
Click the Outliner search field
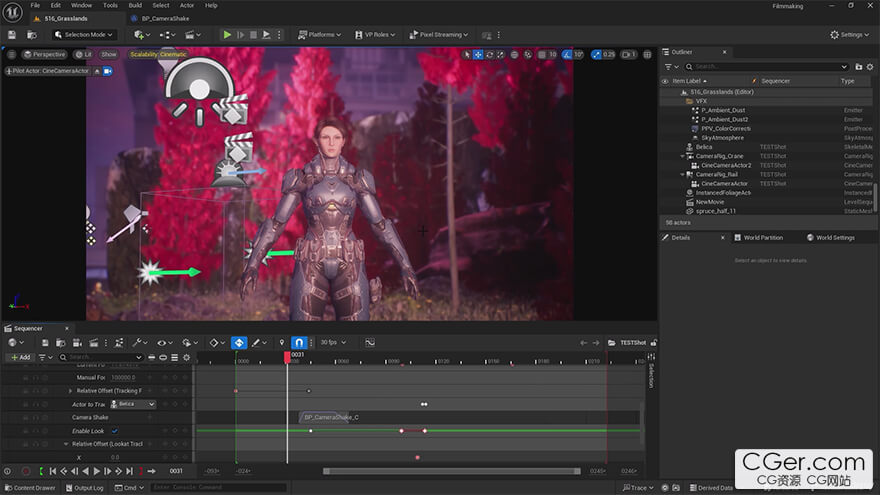767,67
